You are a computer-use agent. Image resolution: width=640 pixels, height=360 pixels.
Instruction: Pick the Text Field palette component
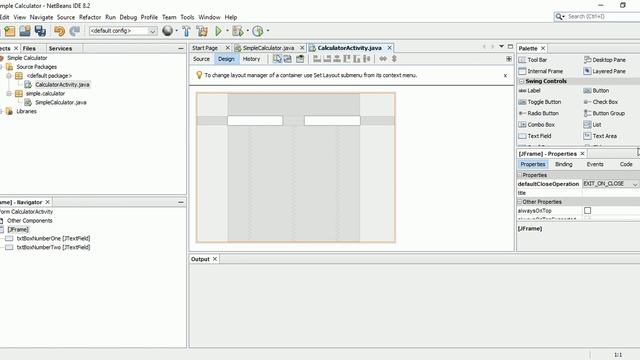click(535, 136)
